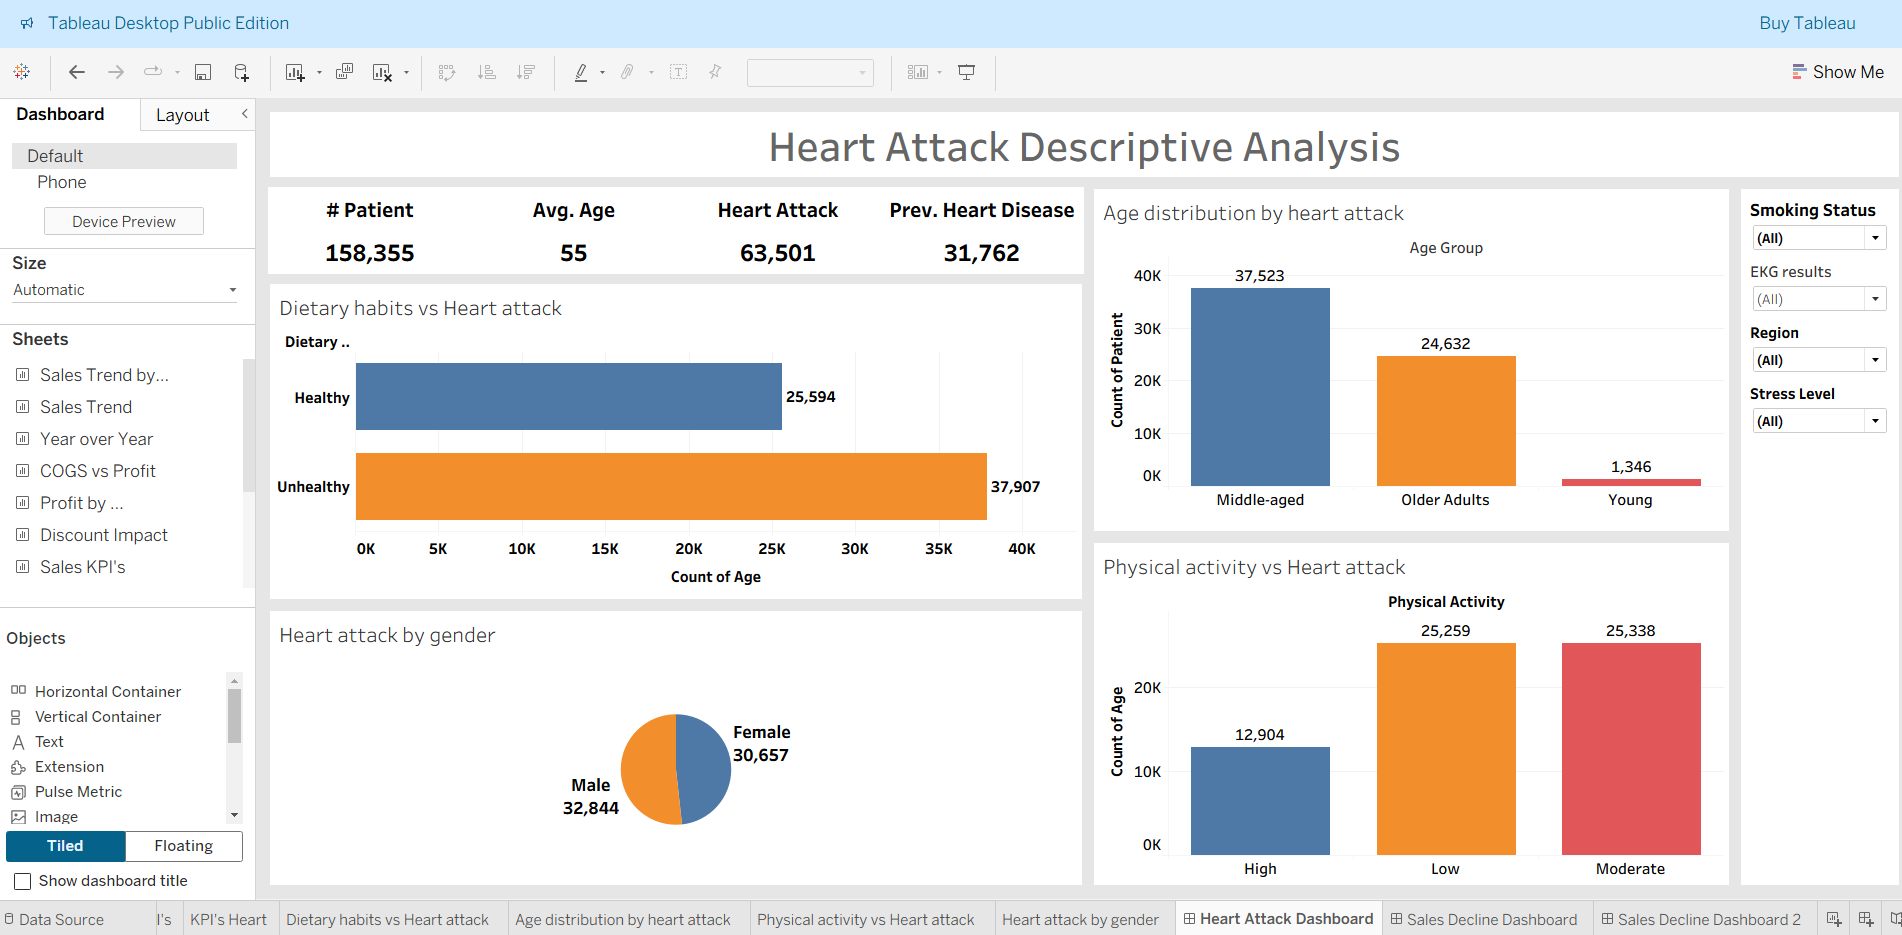
Task: Click the Show/Hide Cards toolbar icon
Action: (918, 72)
